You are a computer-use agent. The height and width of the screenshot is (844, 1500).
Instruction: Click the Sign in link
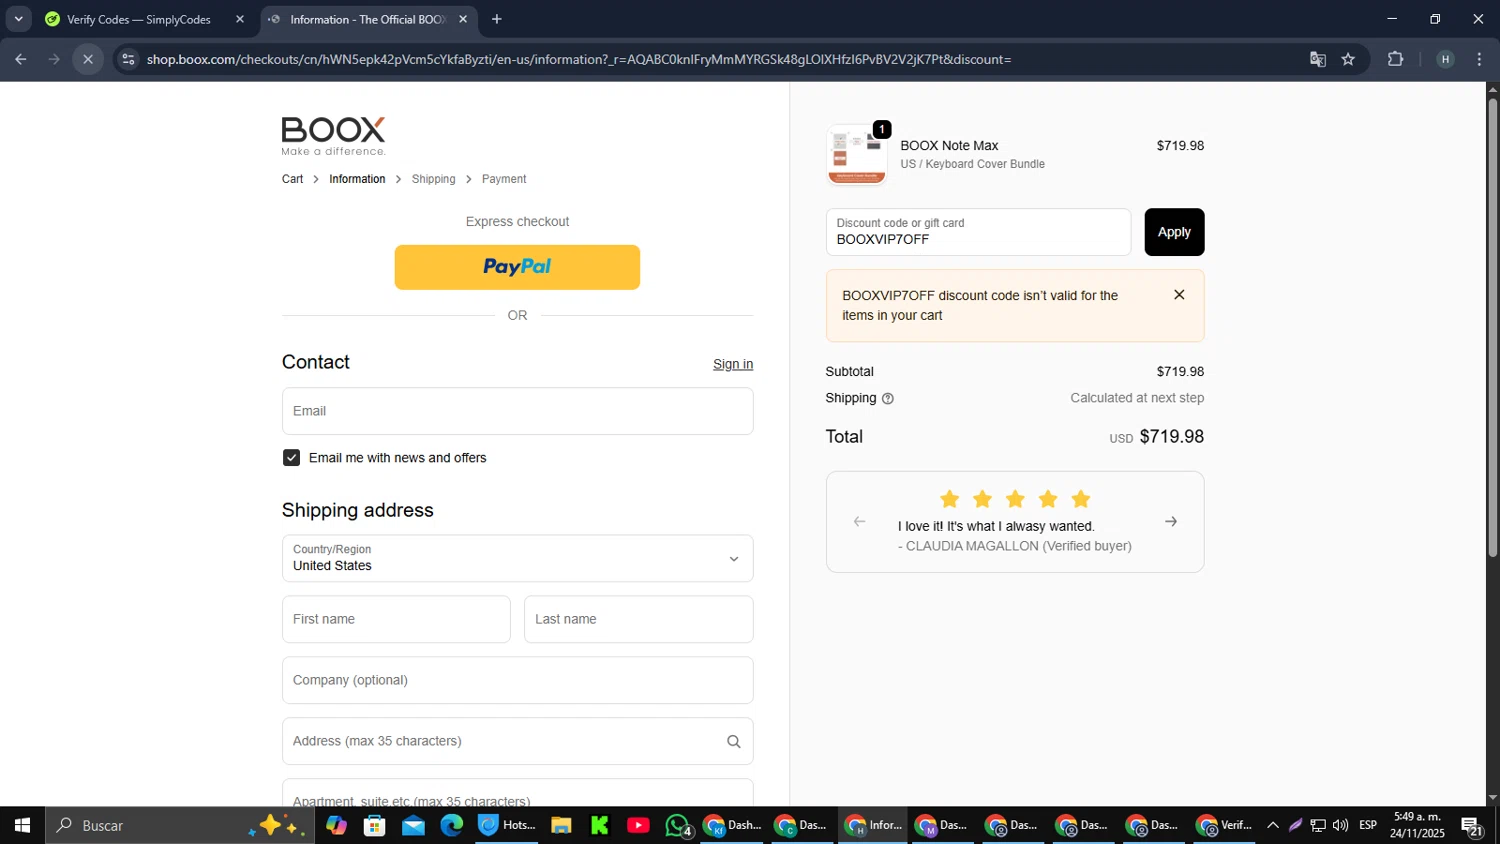click(733, 364)
